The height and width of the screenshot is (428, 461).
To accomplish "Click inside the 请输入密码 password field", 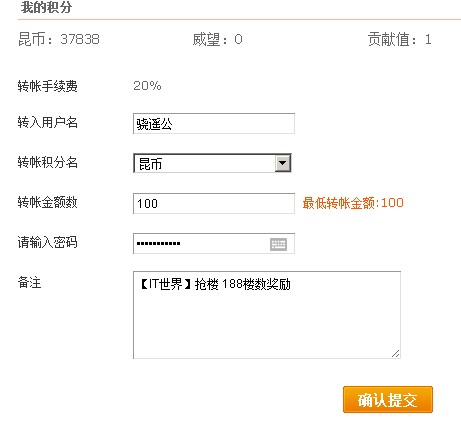I will pos(214,244).
